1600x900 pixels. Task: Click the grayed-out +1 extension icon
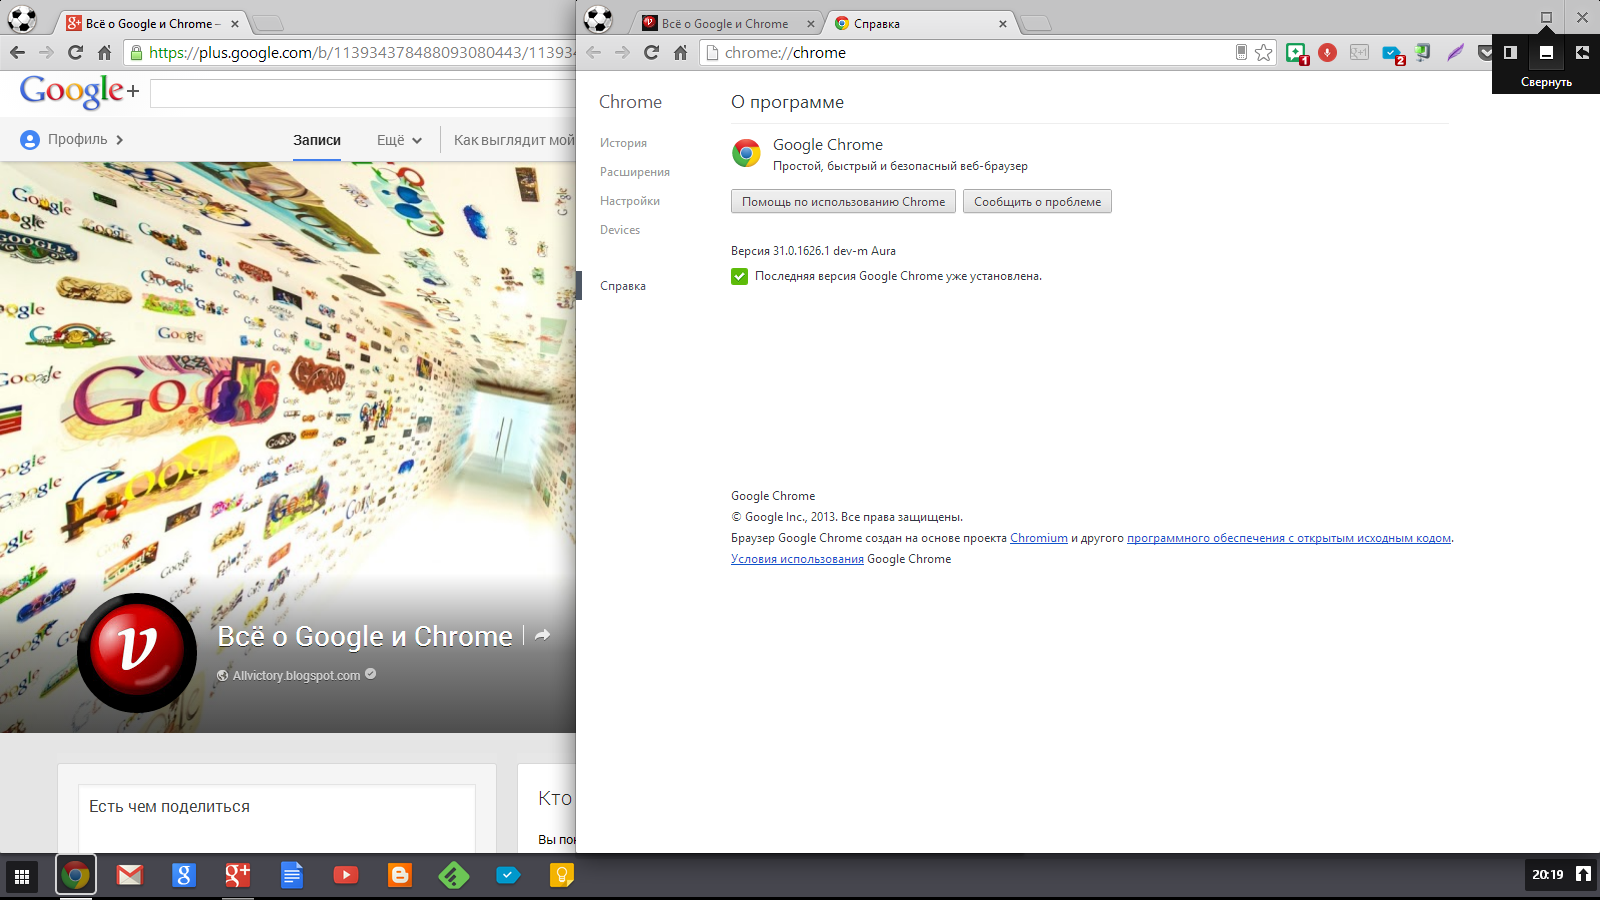point(1359,53)
